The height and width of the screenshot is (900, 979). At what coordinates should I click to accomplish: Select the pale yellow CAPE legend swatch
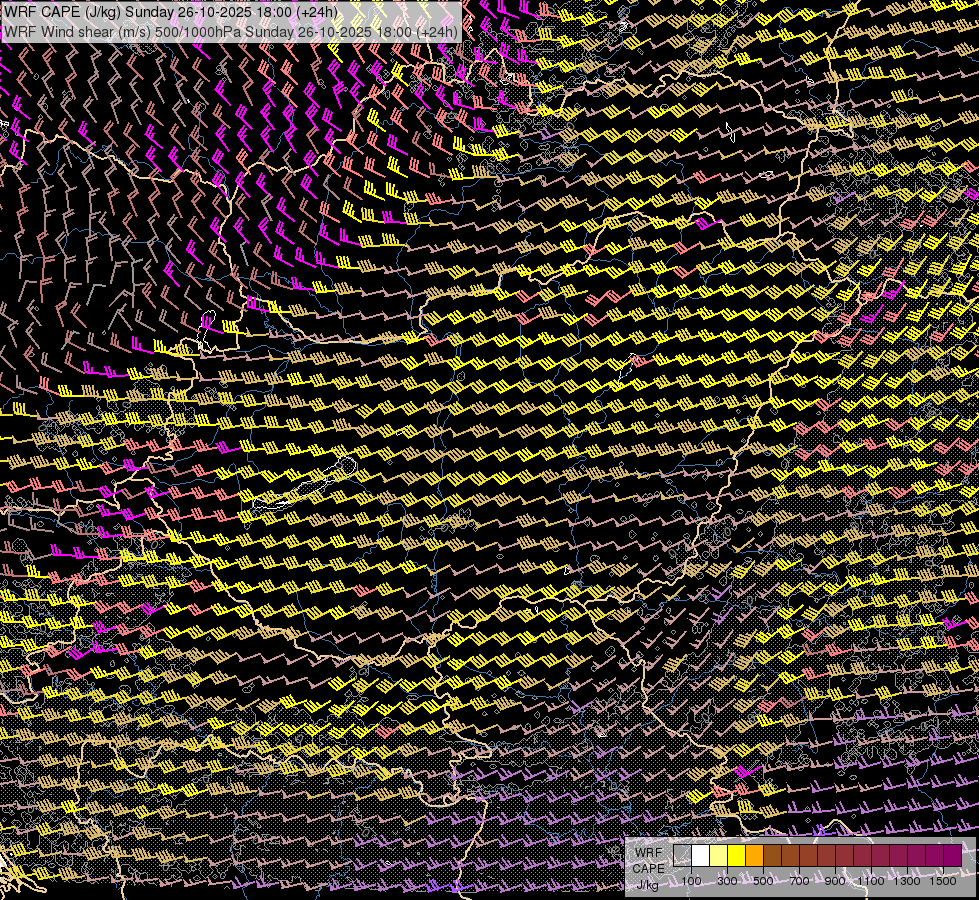[719, 855]
